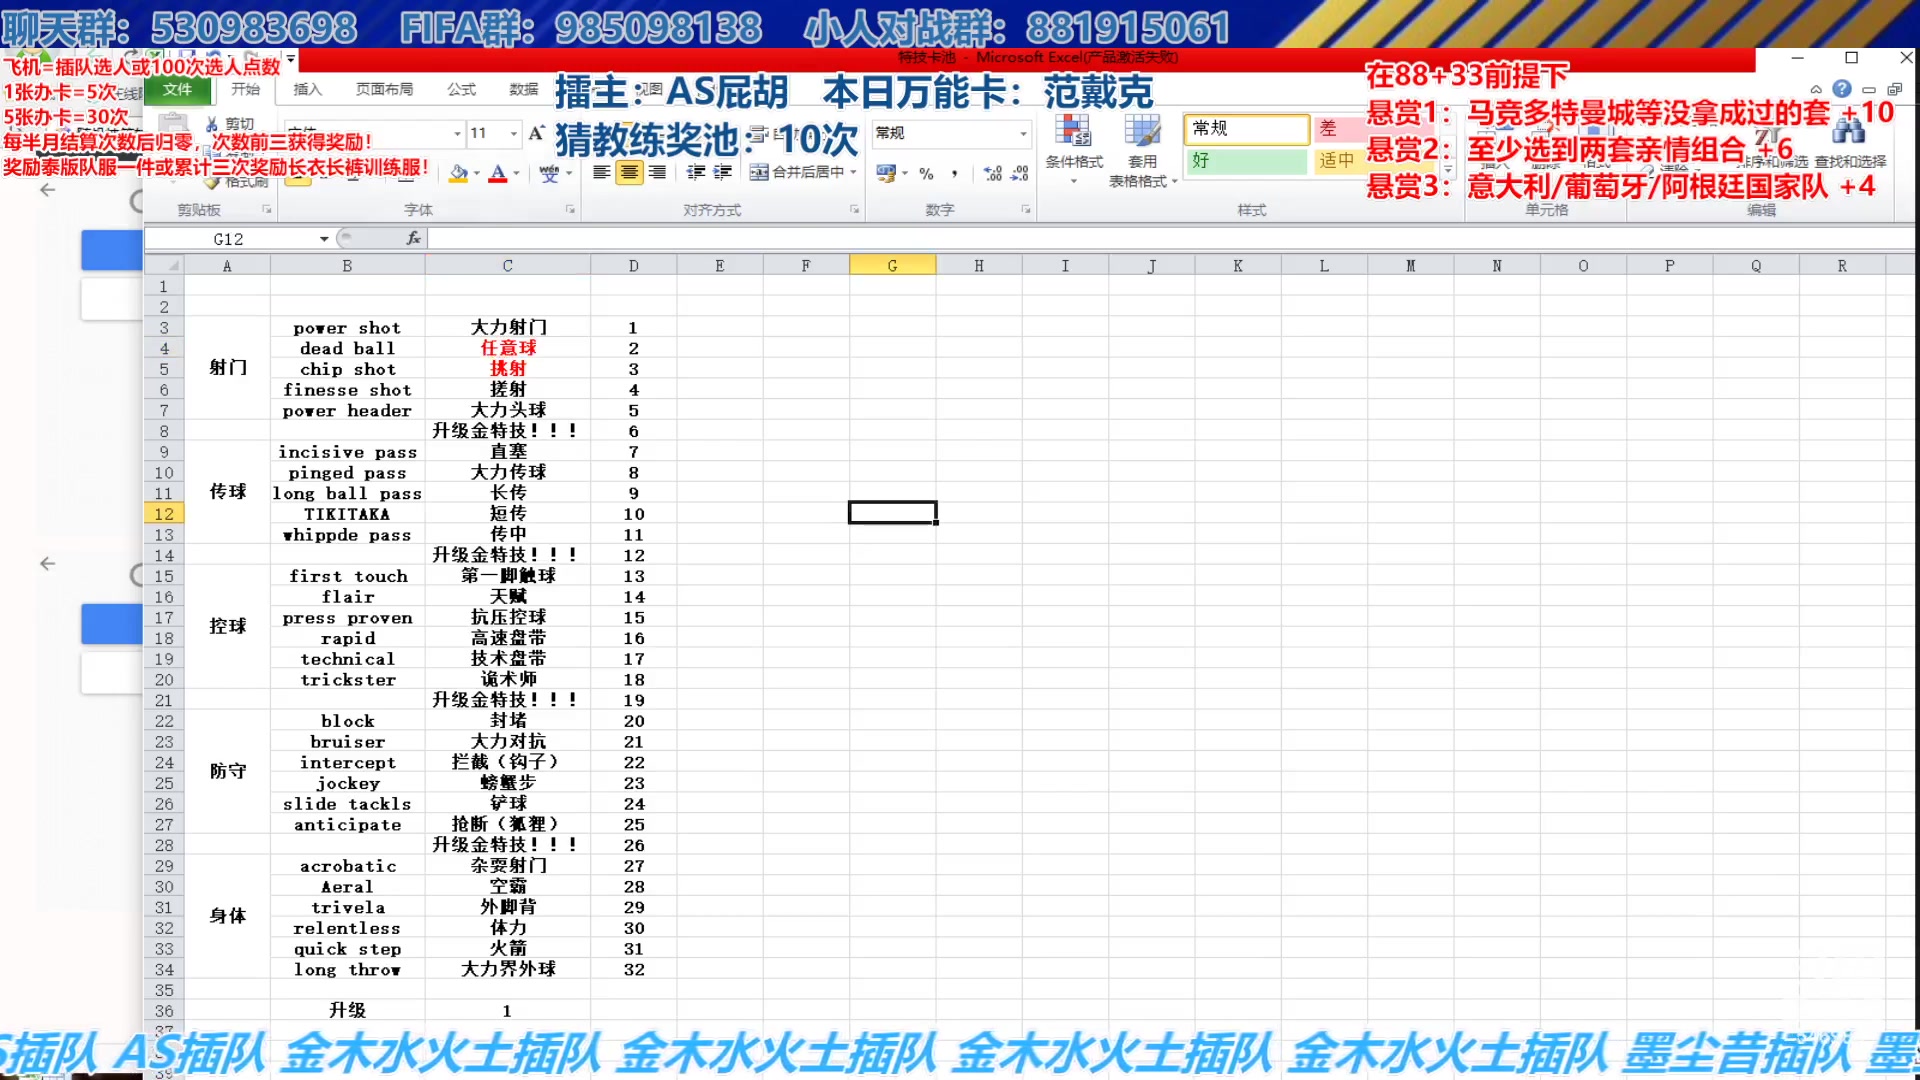Apply the 常规 (Normal) cell style
The width and height of the screenshot is (1920, 1080).
1246,129
